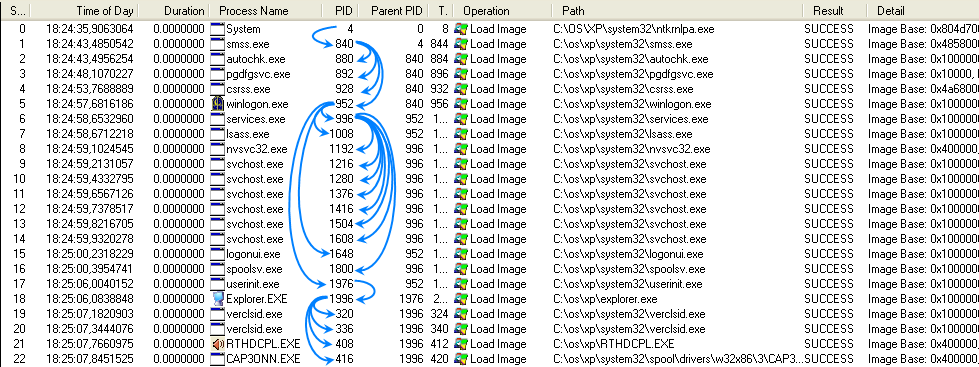Click the Load Image icon in the lsass.exe row
This screenshot has width=979, height=367.
tap(461, 134)
